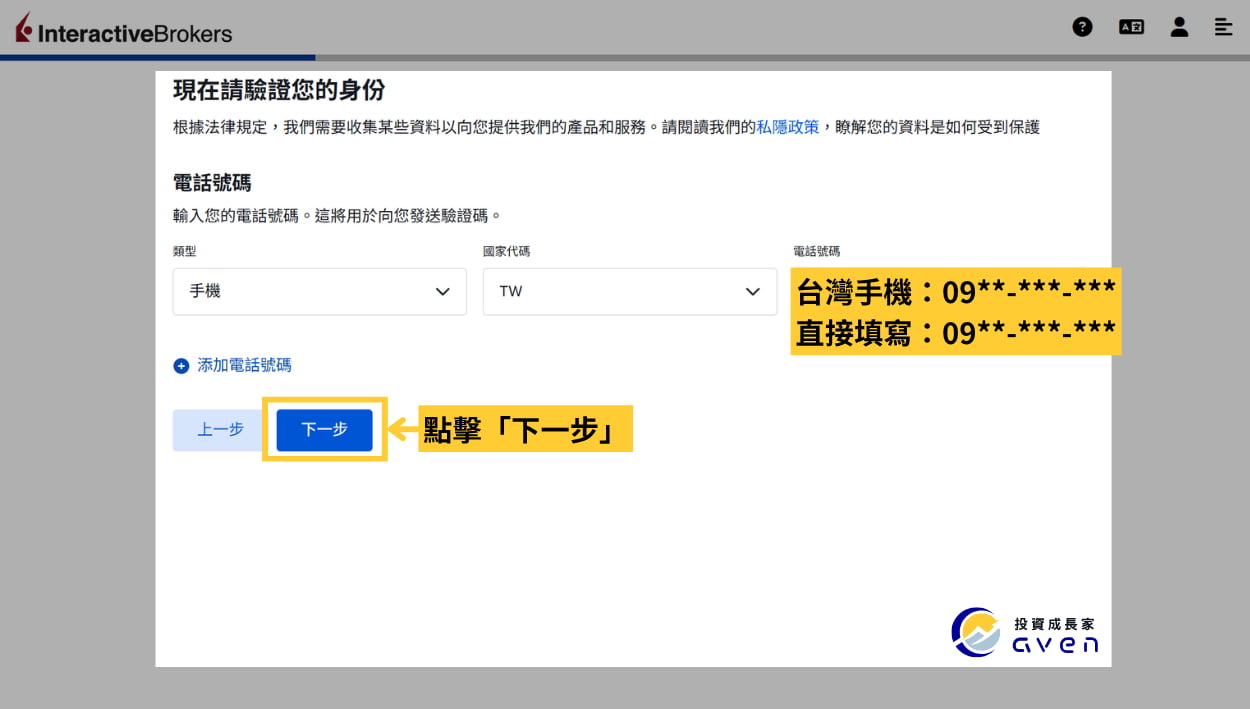Continue with the 下一步 button
Image resolution: width=1250 pixels, height=709 pixels.
pyautogui.click(x=325, y=430)
